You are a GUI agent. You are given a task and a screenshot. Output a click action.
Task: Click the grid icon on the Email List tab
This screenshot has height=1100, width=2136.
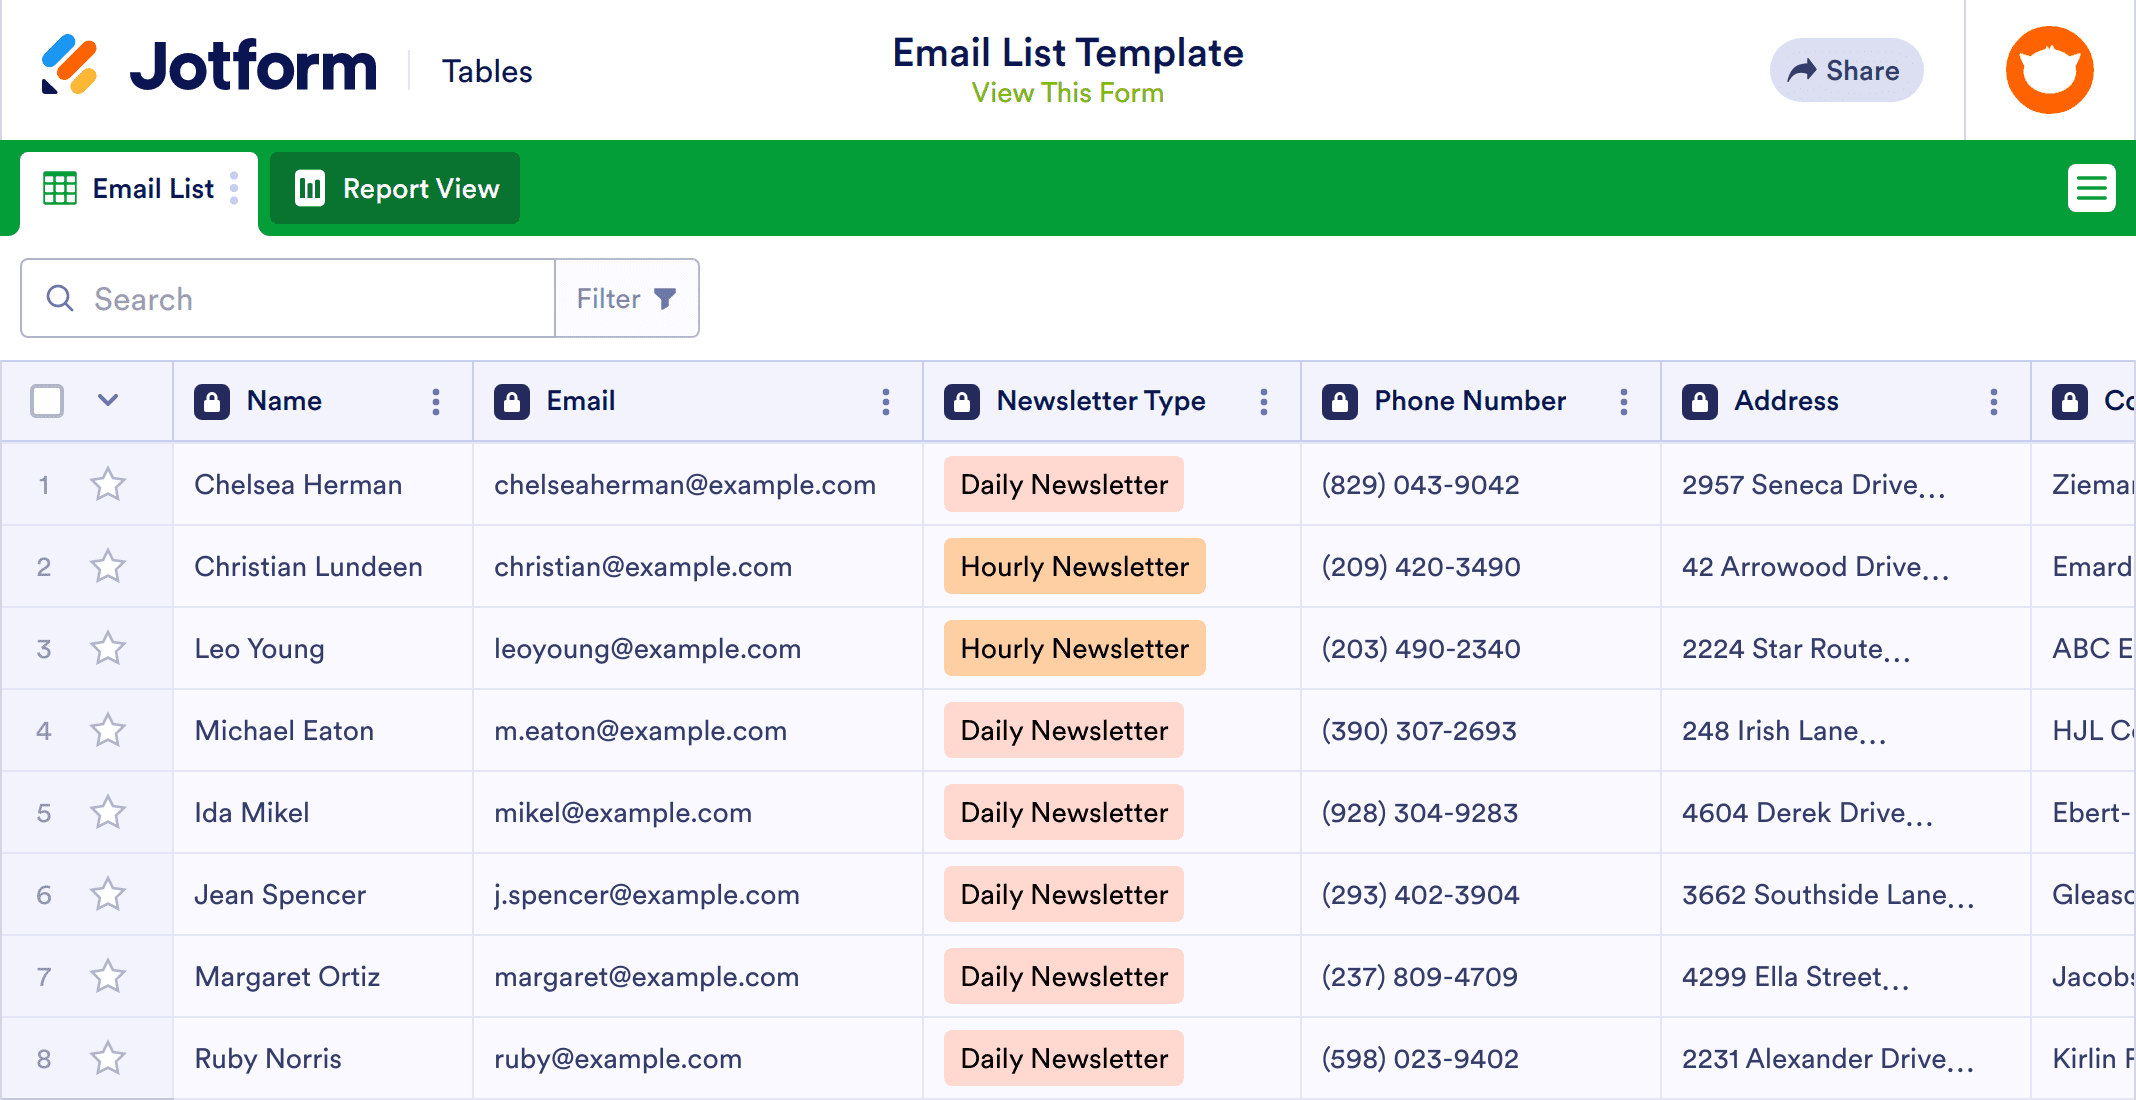click(x=59, y=188)
